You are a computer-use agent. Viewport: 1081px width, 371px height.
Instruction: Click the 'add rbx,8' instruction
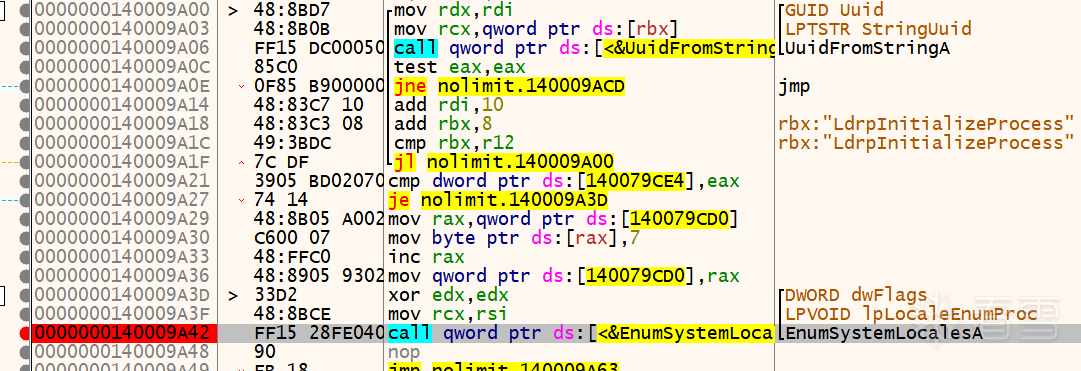click(x=444, y=124)
